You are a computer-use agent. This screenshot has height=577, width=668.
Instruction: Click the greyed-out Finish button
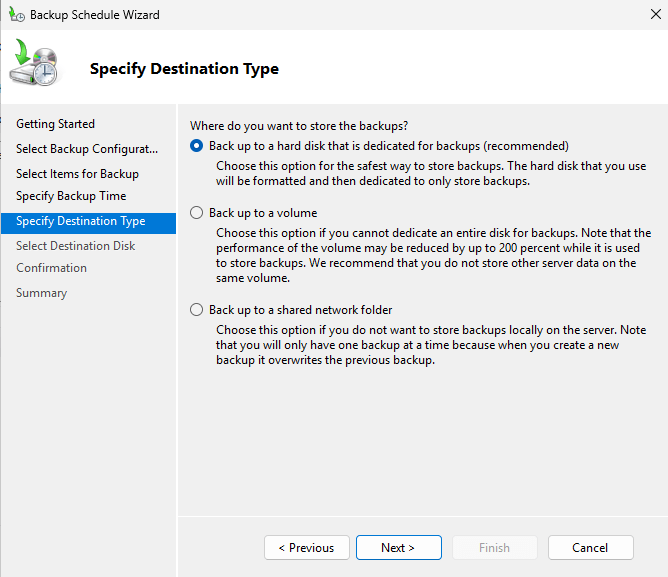494,548
